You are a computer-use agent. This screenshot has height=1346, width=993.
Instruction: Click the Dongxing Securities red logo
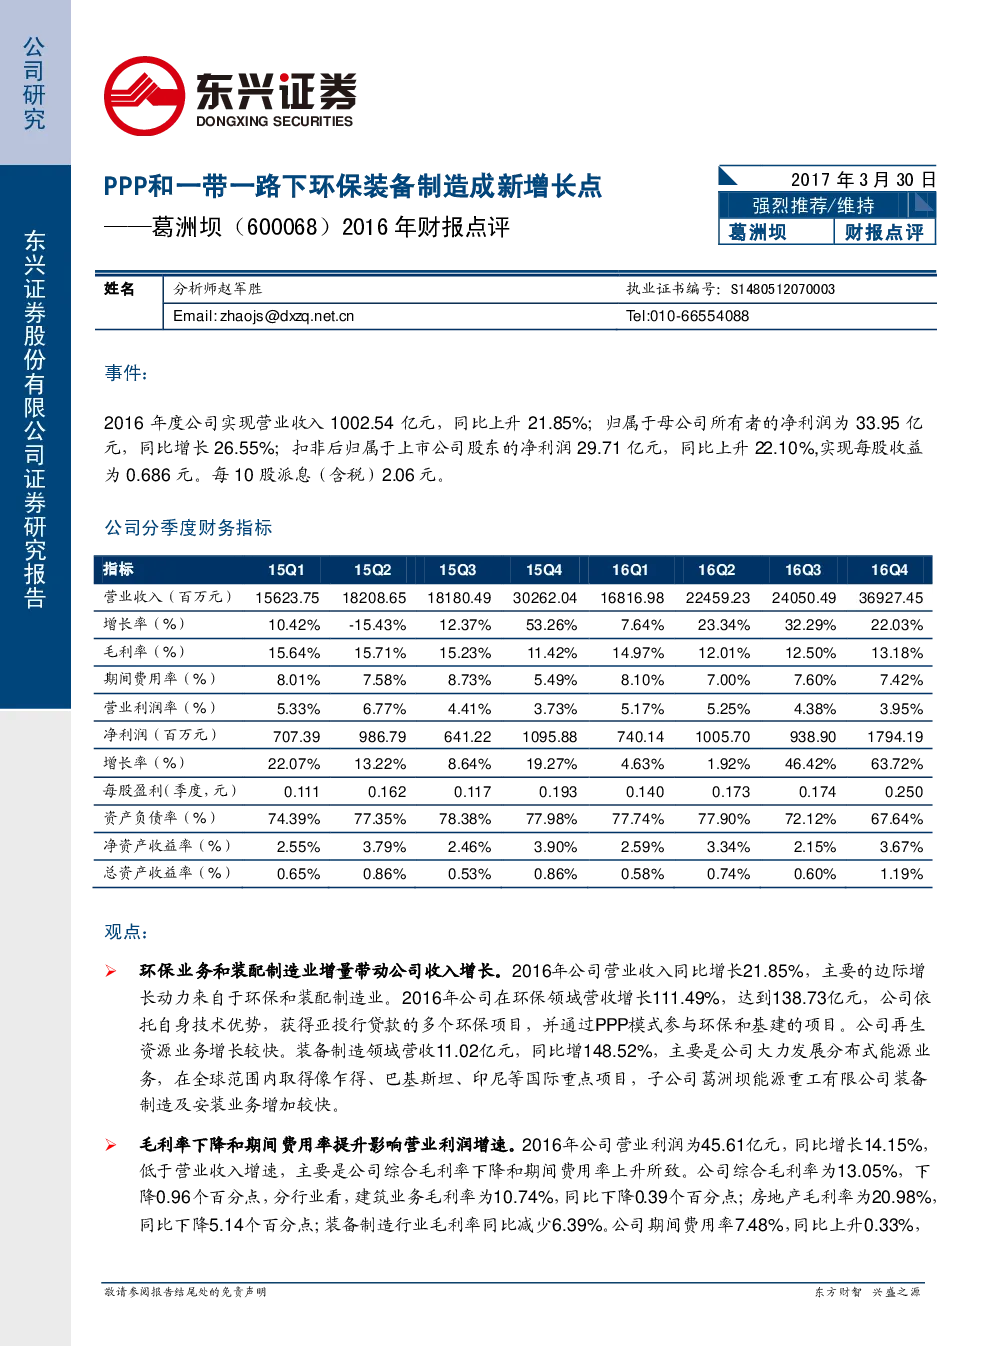pyautogui.click(x=145, y=97)
